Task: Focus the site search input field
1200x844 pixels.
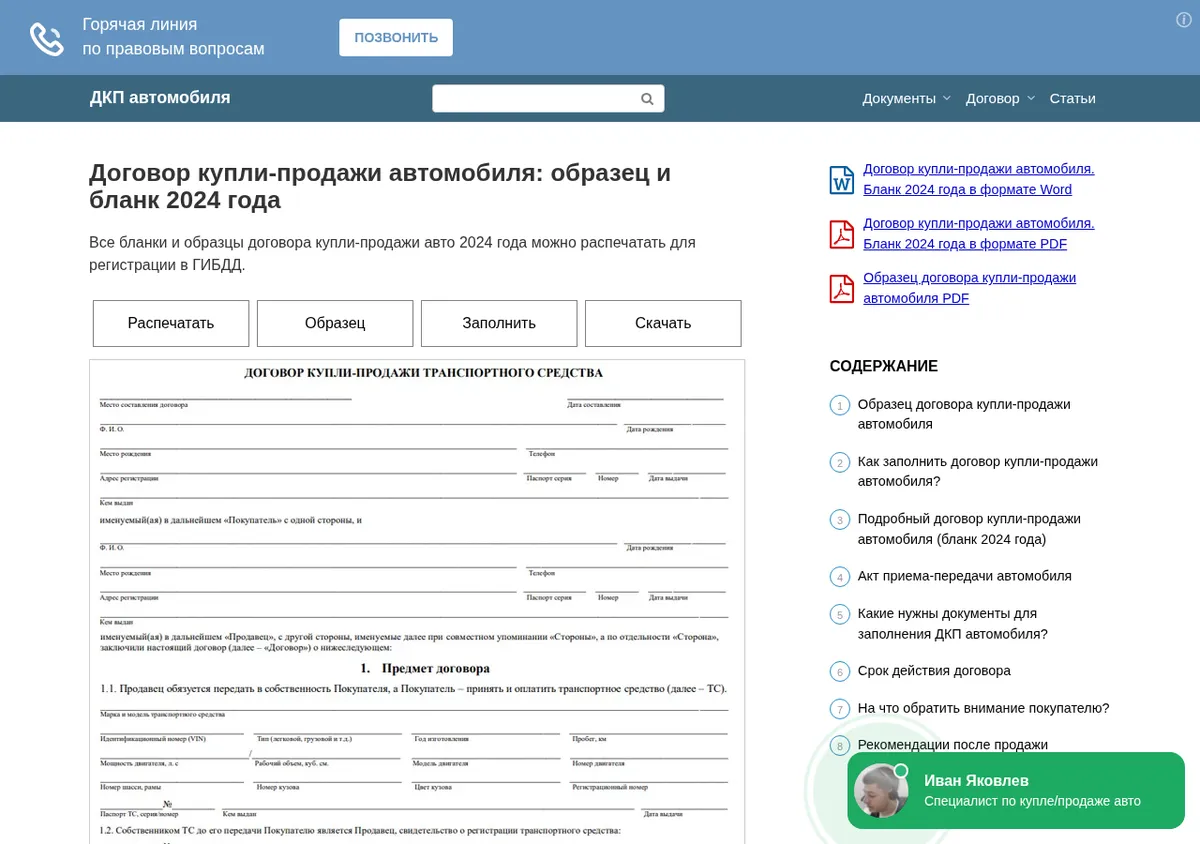Action: pyautogui.click(x=536, y=99)
